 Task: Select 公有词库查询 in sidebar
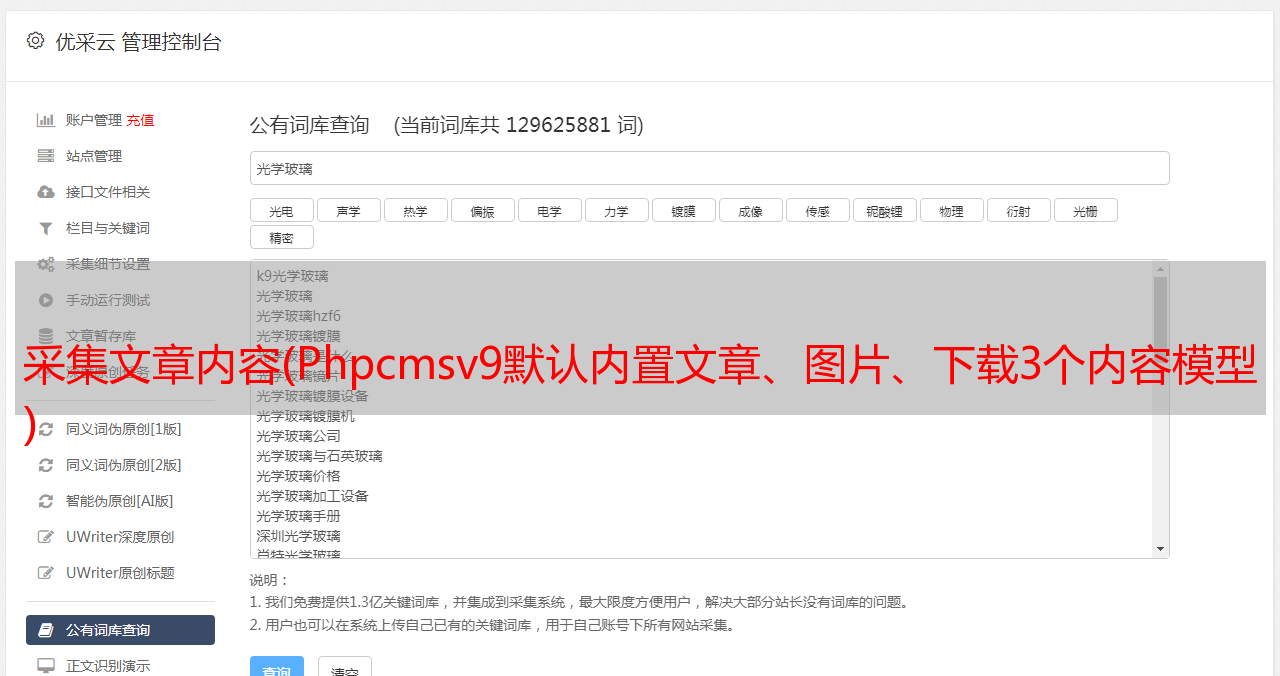[x=120, y=630]
